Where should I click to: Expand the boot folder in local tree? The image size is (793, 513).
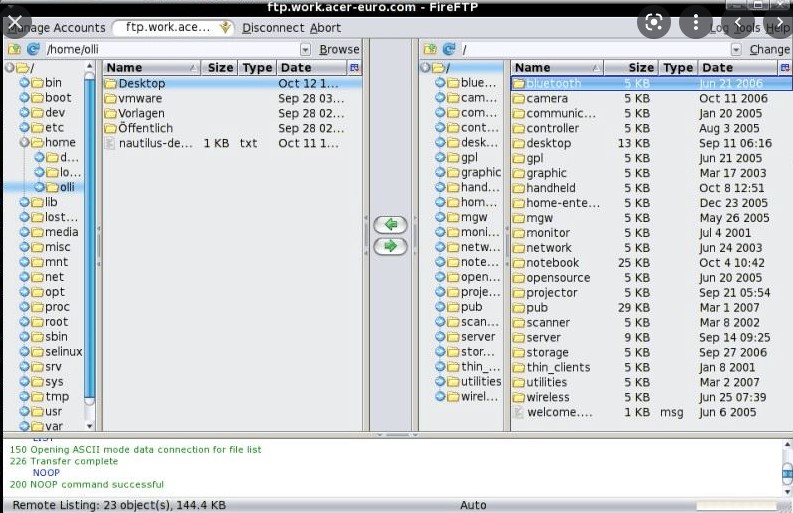pos(24,98)
